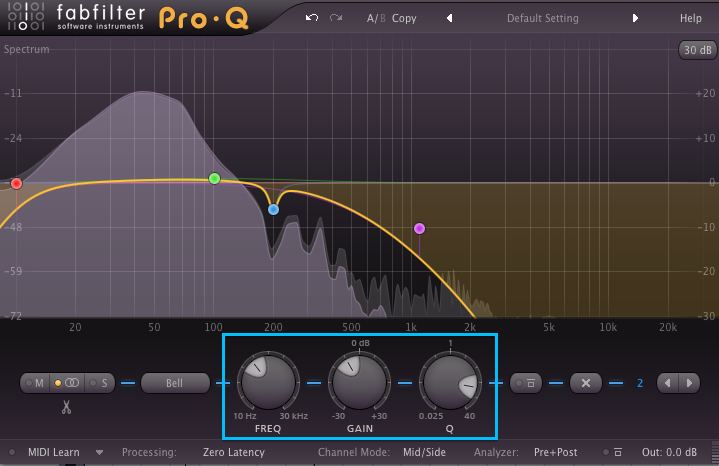719x466 pixels.
Task: Click the Out: 0.0 dB output level
Action: pyautogui.click(x=669, y=452)
